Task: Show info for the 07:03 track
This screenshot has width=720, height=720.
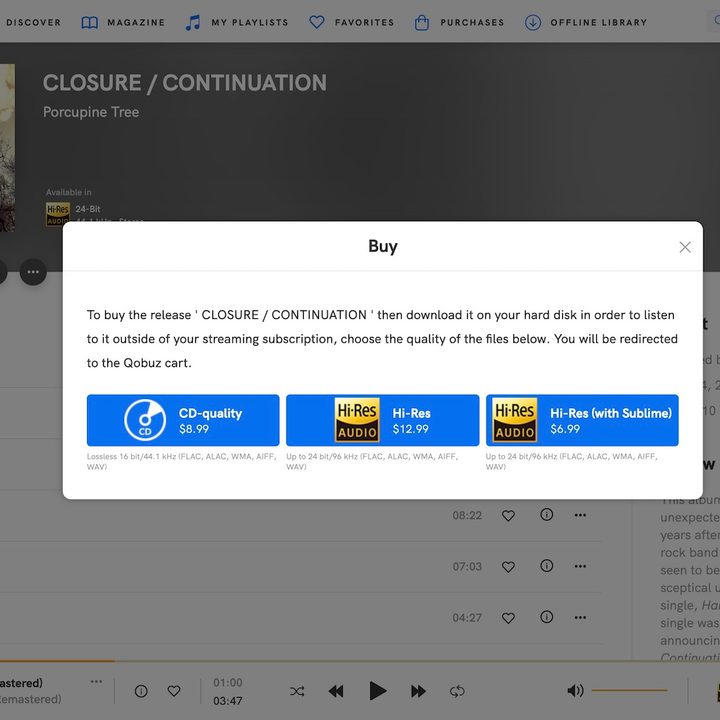Action: [546, 566]
